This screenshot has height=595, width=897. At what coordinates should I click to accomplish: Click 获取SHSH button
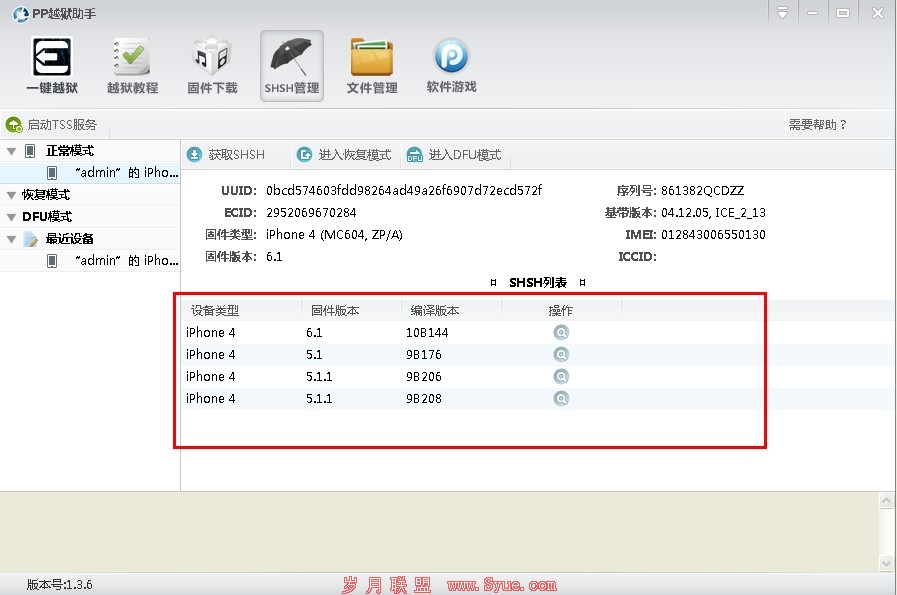click(x=225, y=154)
